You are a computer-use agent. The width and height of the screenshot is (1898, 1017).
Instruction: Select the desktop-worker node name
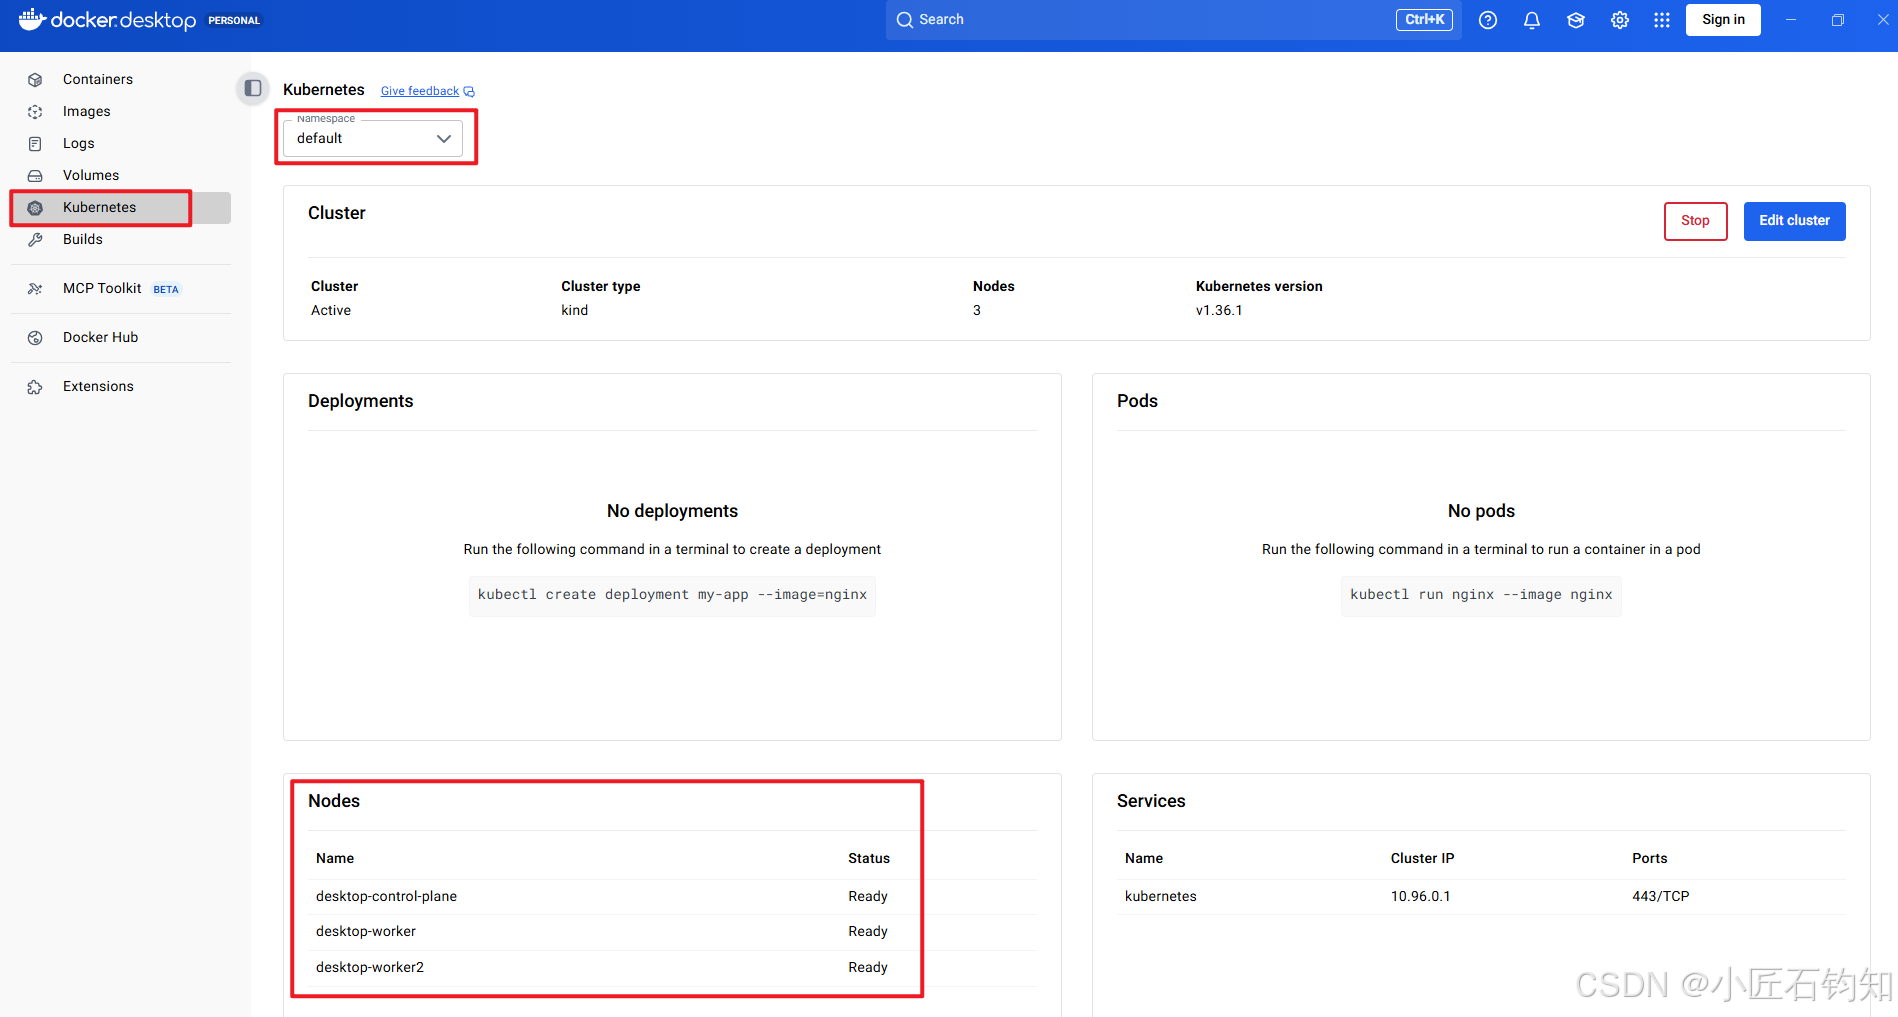(x=366, y=932)
